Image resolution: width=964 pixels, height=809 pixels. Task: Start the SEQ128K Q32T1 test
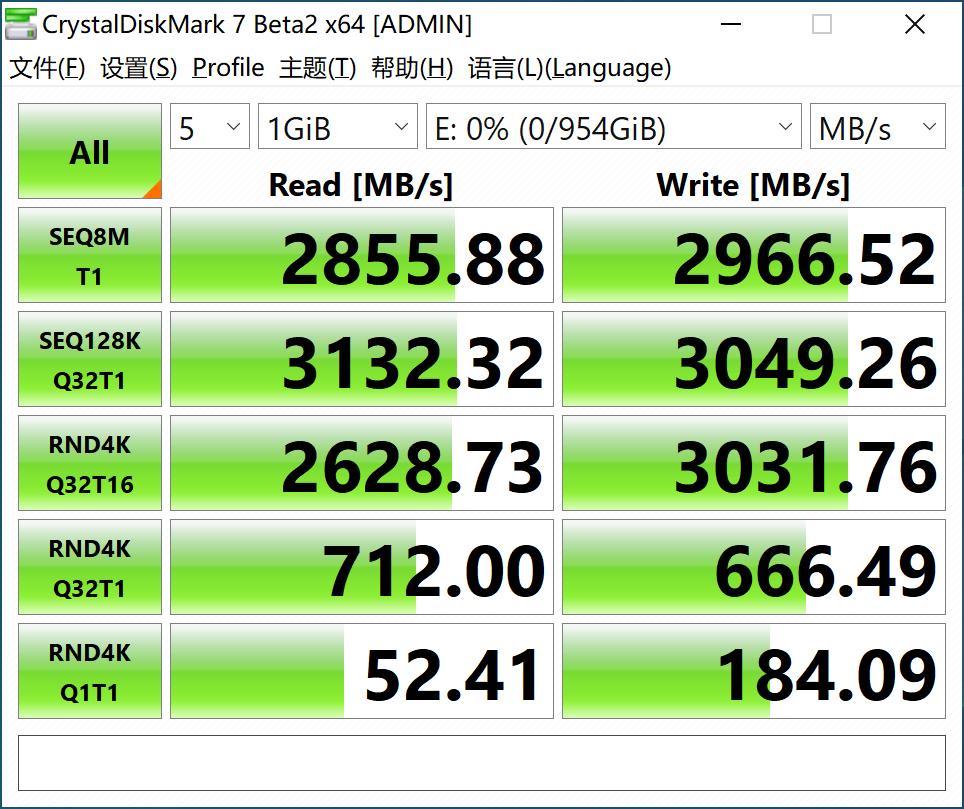(x=90, y=359)
